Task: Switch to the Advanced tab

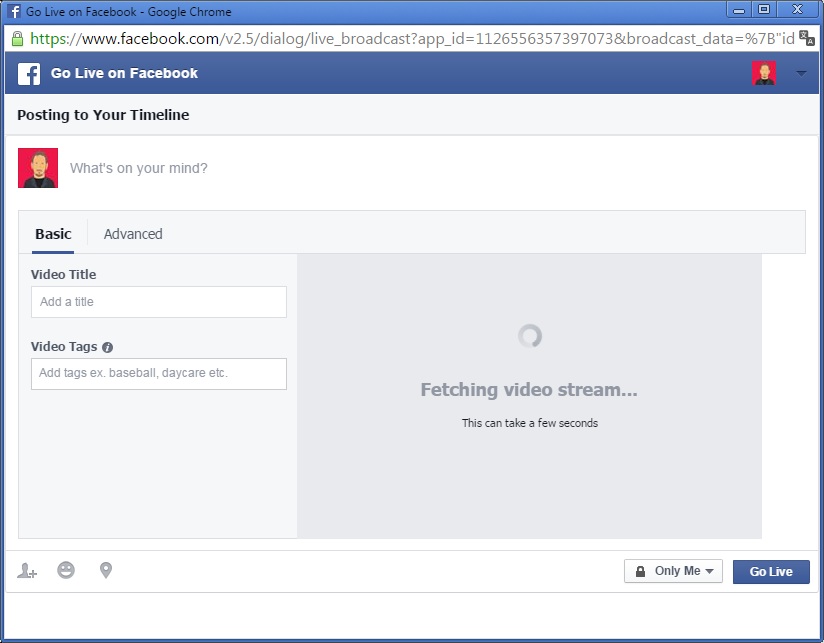Action: point(132,233)
